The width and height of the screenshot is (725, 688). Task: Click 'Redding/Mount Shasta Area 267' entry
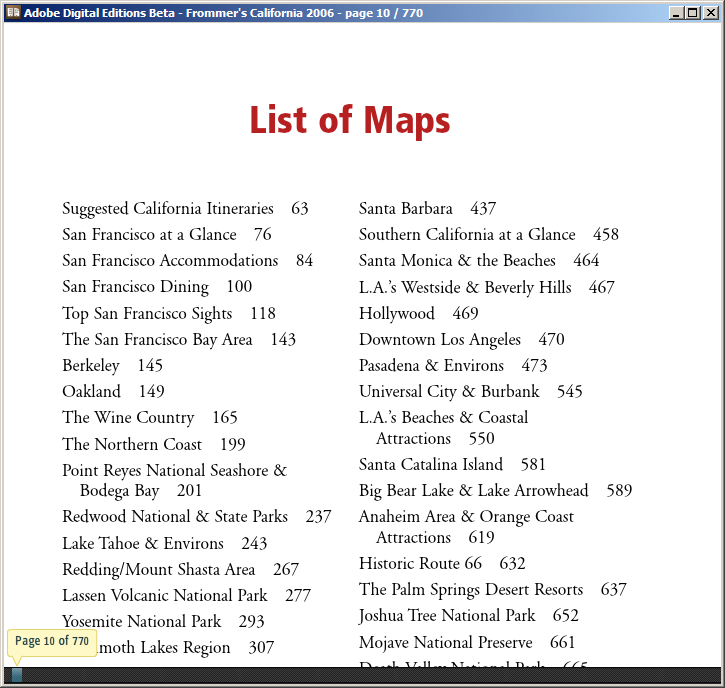(x=180, y=570)
